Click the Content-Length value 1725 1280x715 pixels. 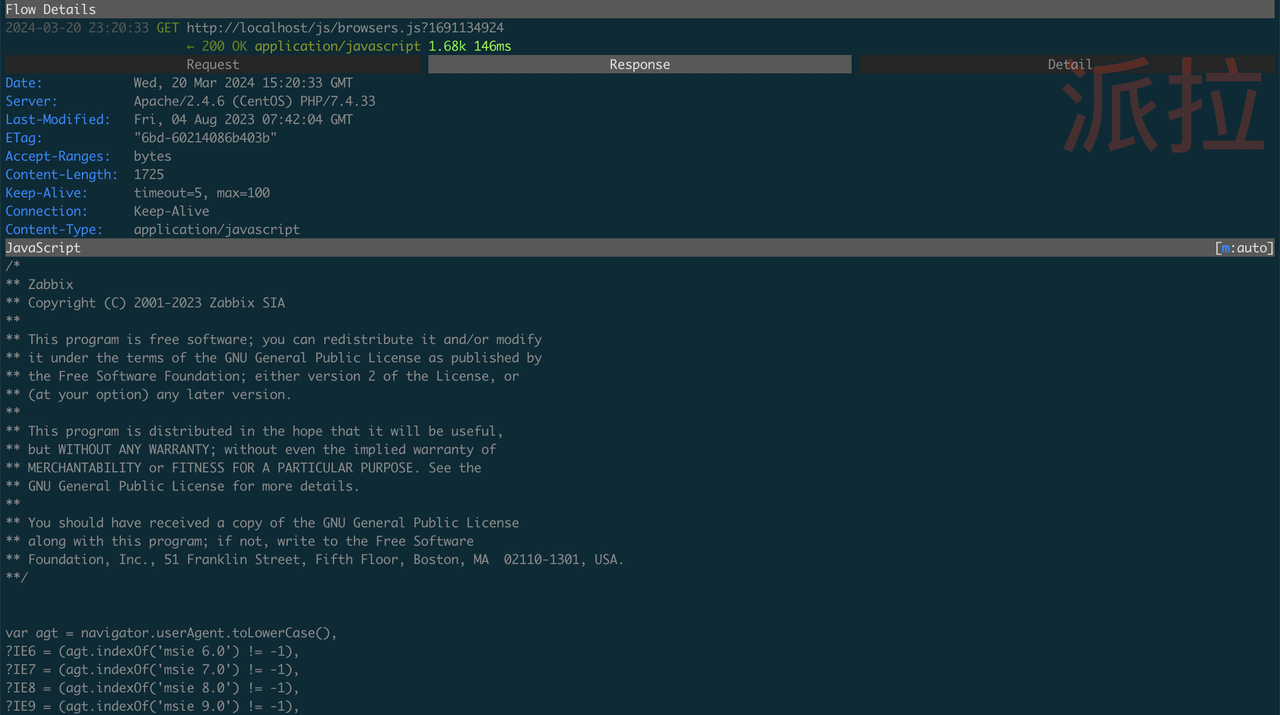pos(149,174)
